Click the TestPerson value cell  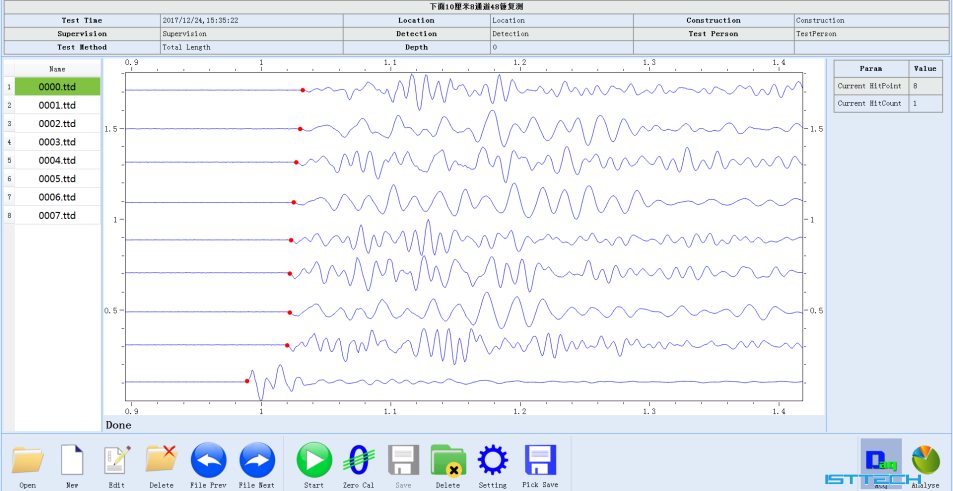tap(871, 34)
